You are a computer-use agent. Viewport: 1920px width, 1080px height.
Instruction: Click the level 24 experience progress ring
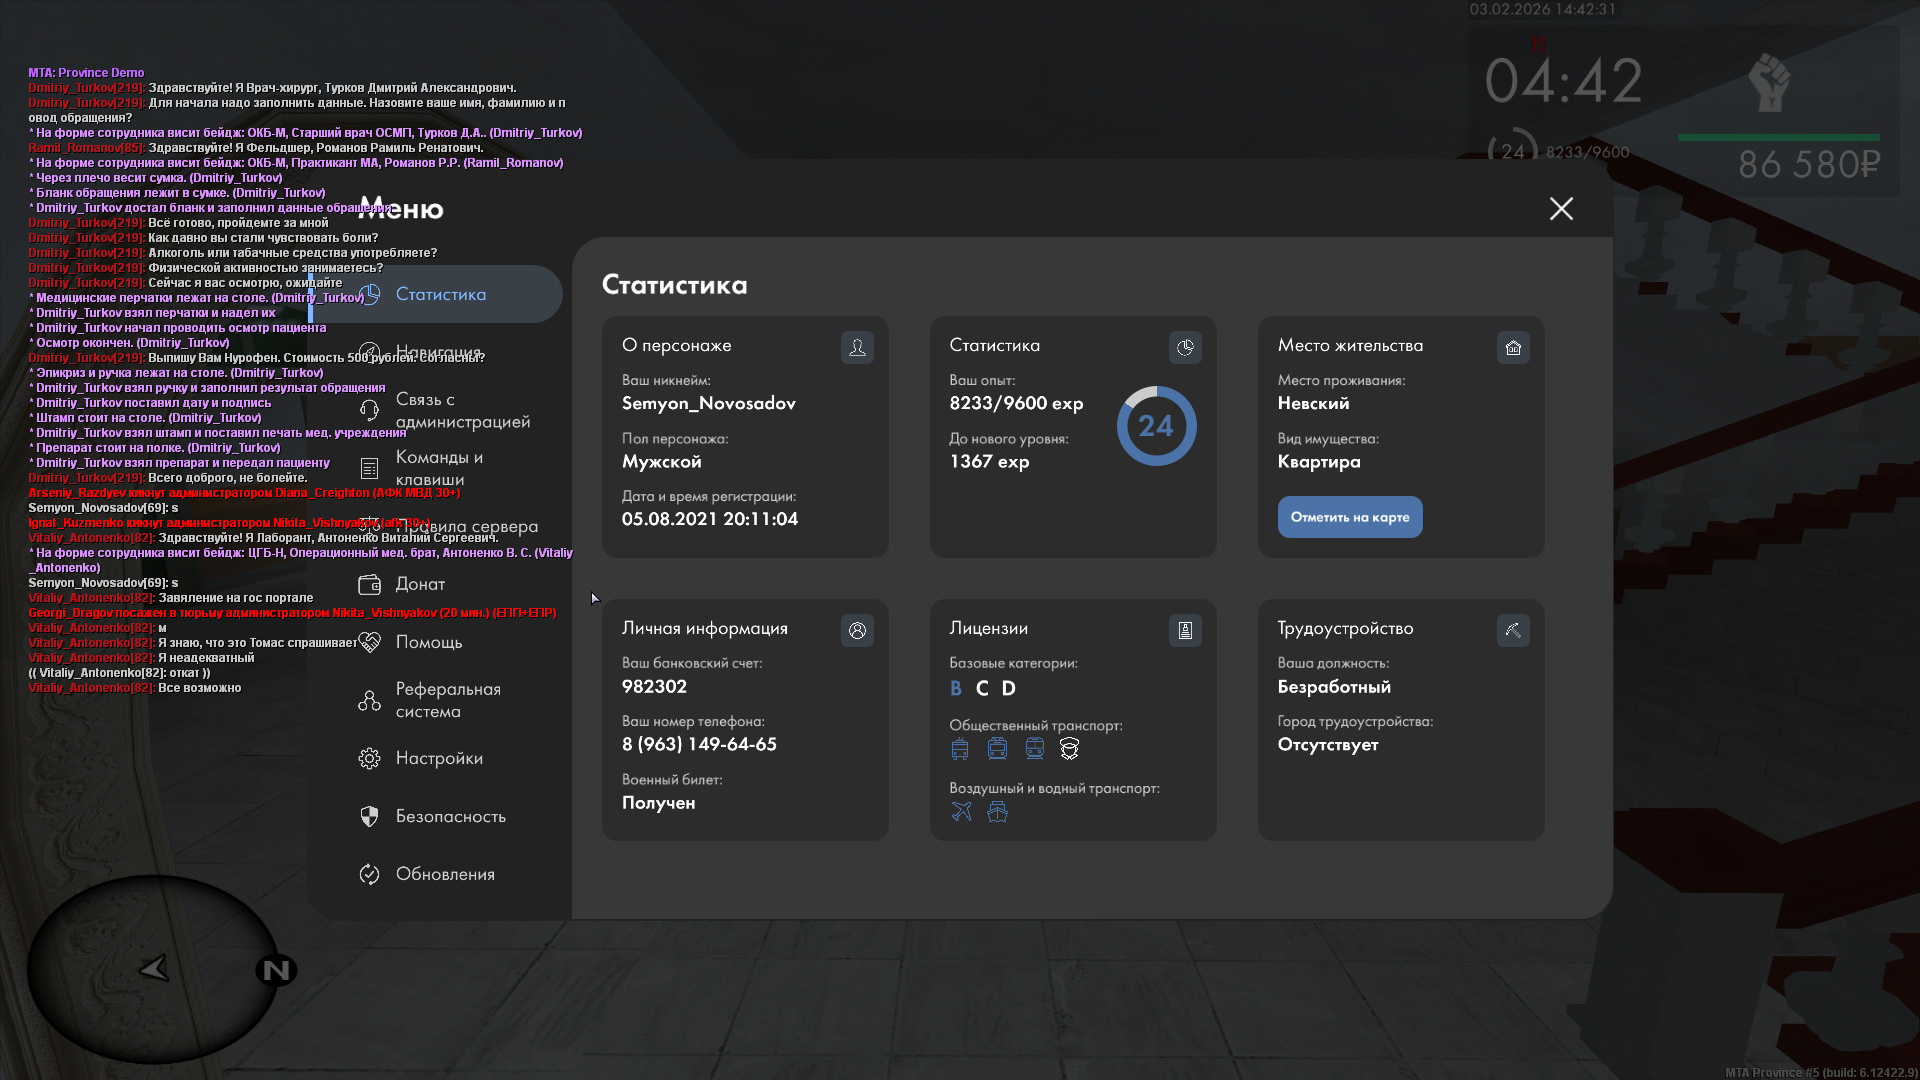click(x=1156, y=426)
